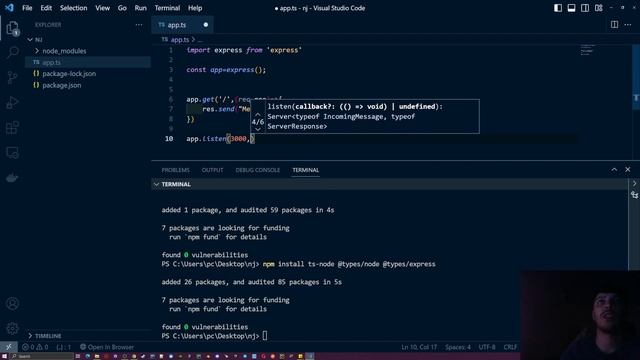Open the Source Control view
The height and width of the screenshot is (360, 640).
(13, 77)
